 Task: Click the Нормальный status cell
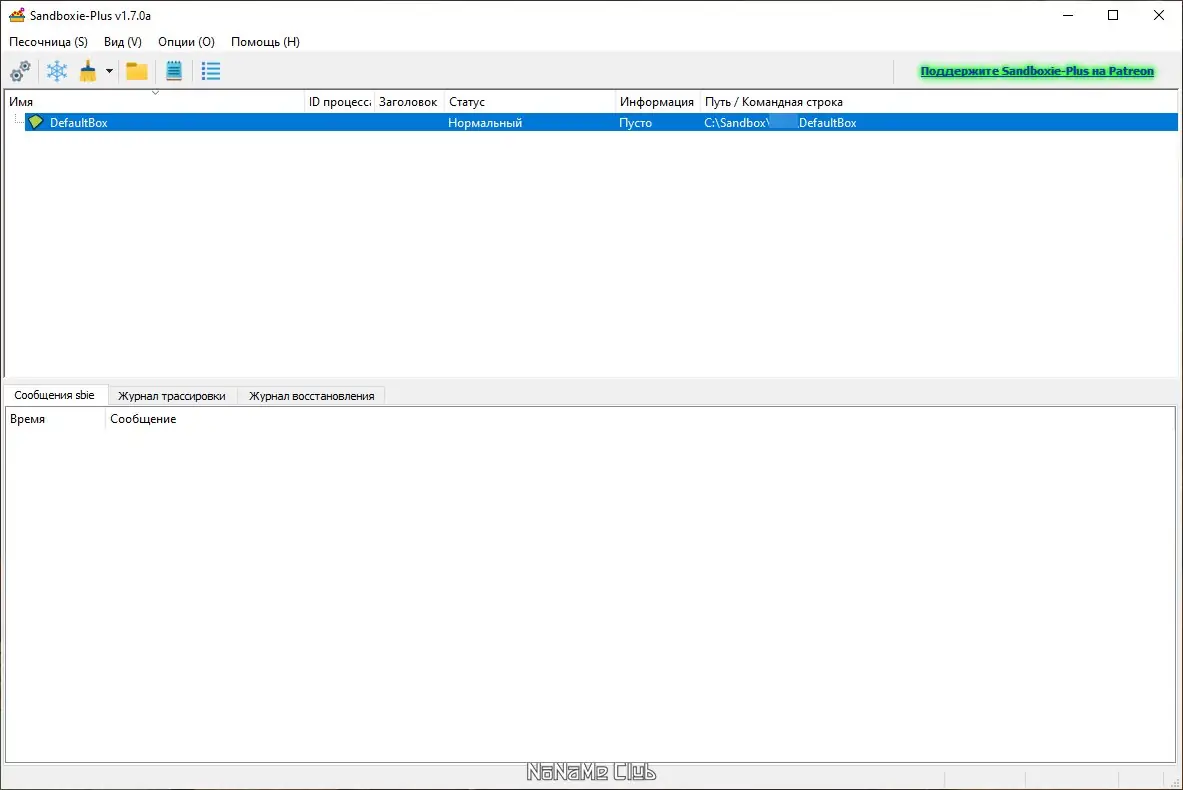tap(485, 122)
